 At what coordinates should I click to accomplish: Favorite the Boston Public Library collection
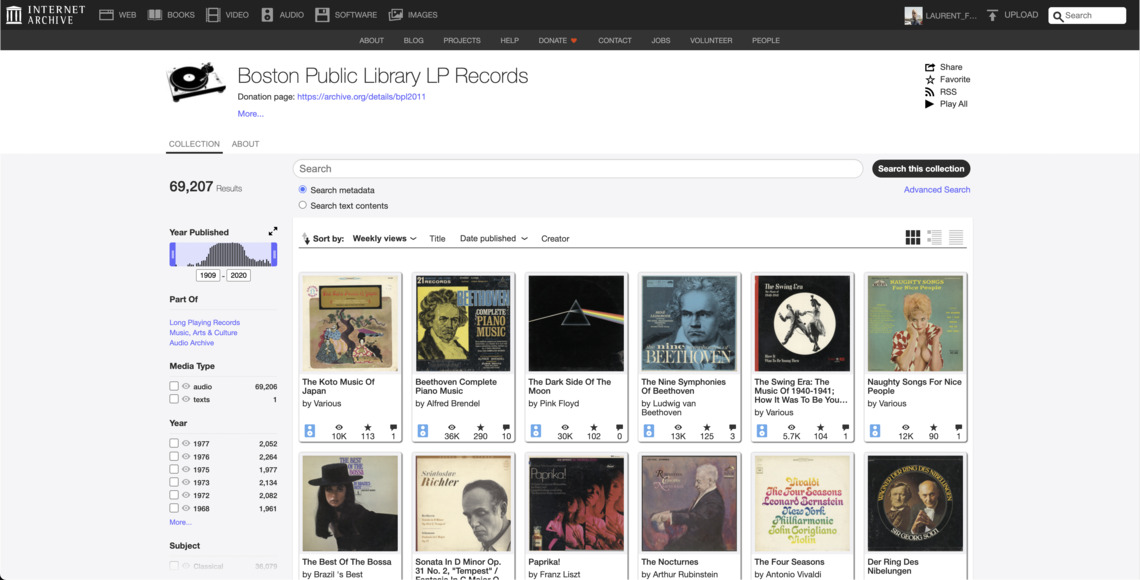(945, 79)
